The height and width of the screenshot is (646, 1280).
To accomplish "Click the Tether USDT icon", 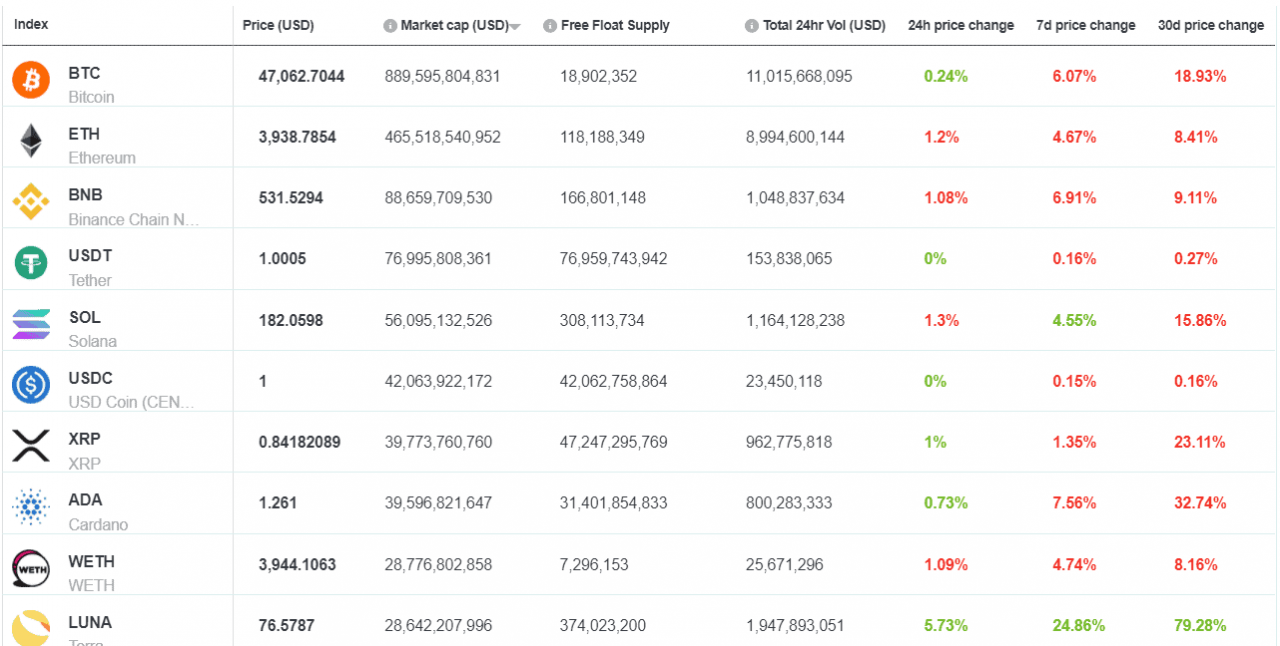I will (x=30, y=259).
